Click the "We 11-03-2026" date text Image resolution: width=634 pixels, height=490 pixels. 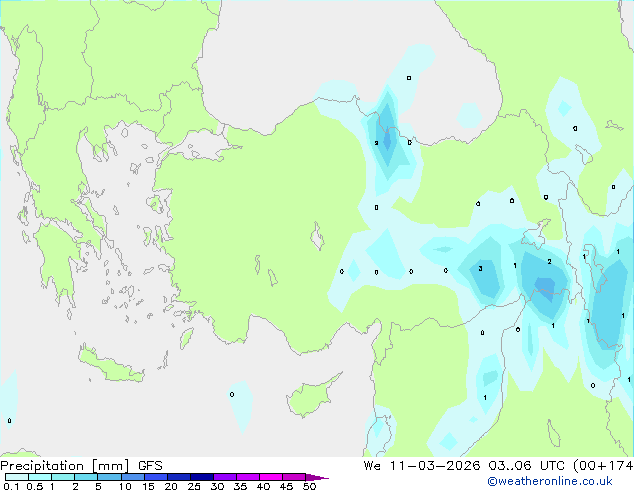pyautogui.click(x=422, y=466)
